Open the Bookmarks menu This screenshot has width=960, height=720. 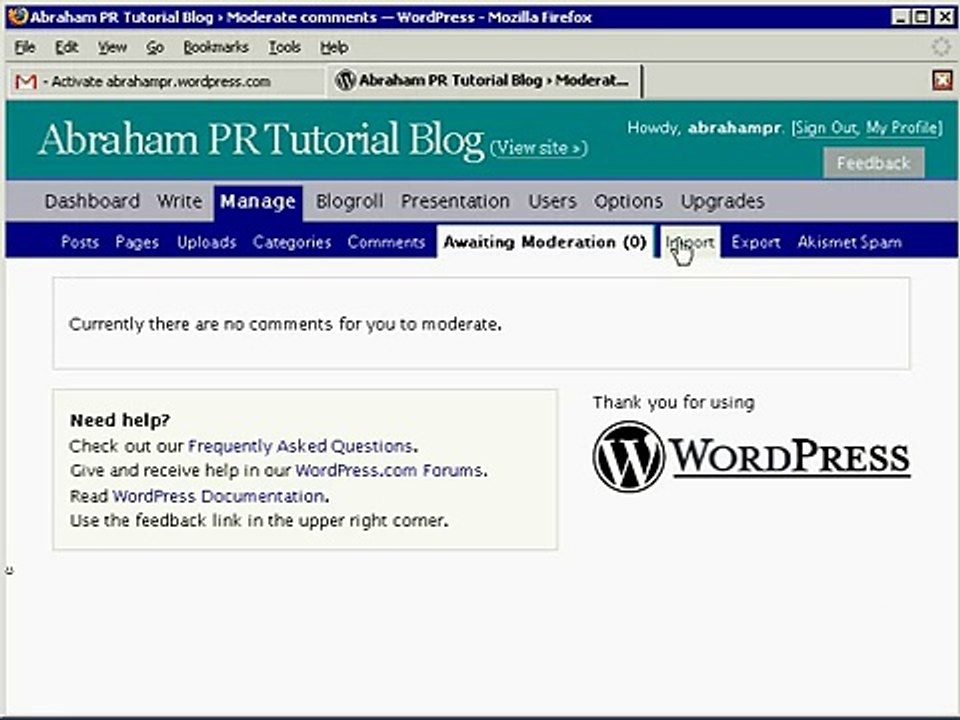(x=216, y=47)
